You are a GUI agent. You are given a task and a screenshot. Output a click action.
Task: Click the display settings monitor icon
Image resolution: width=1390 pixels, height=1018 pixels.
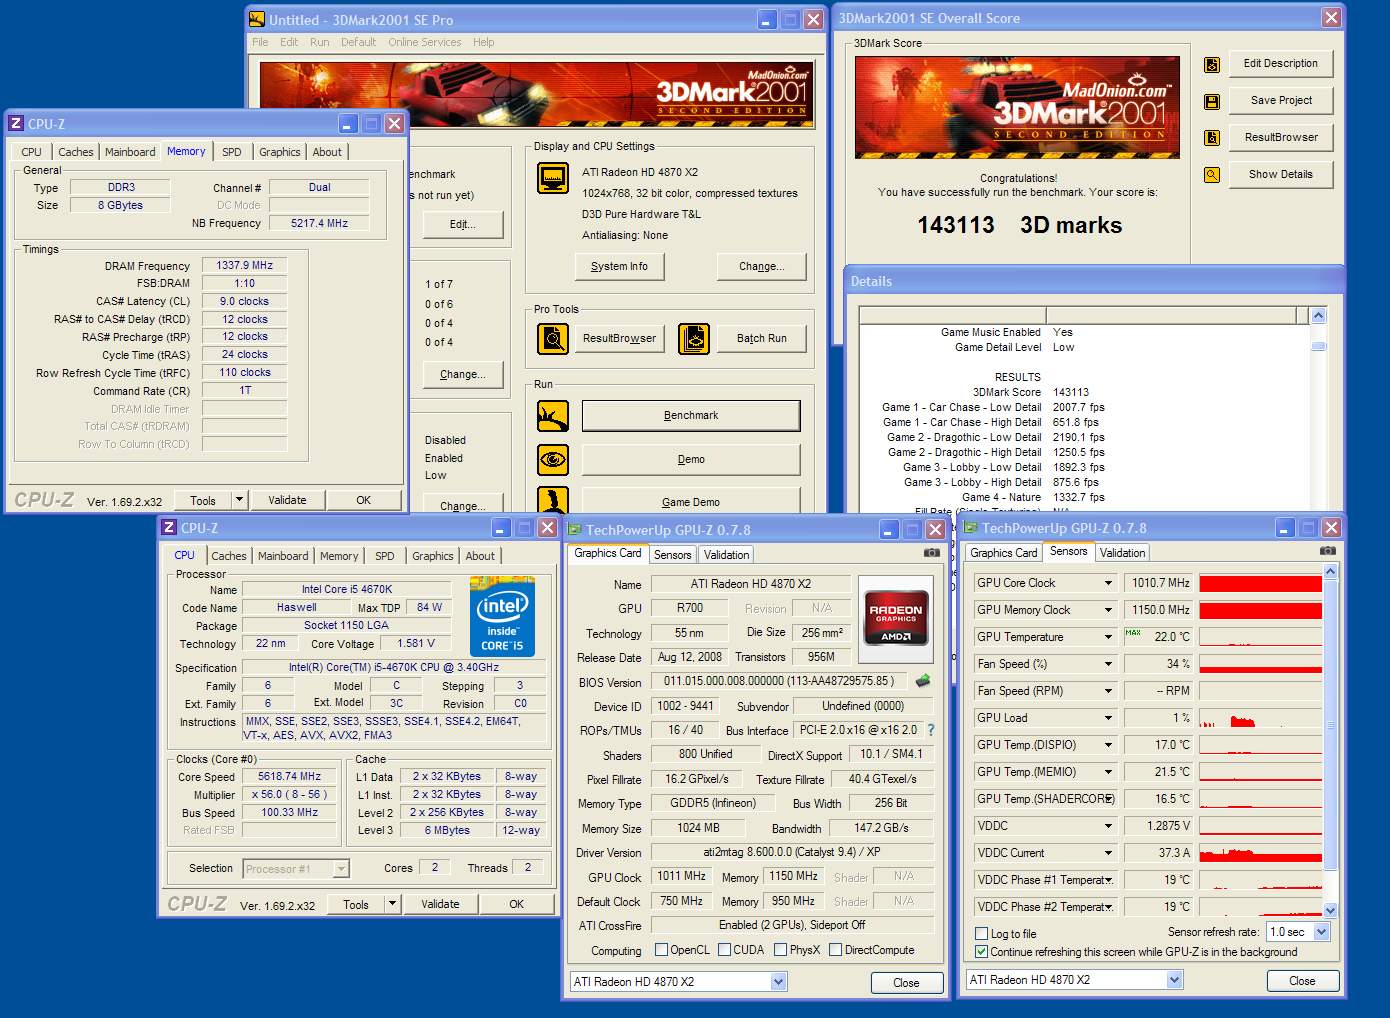click(x=553, y=178)
